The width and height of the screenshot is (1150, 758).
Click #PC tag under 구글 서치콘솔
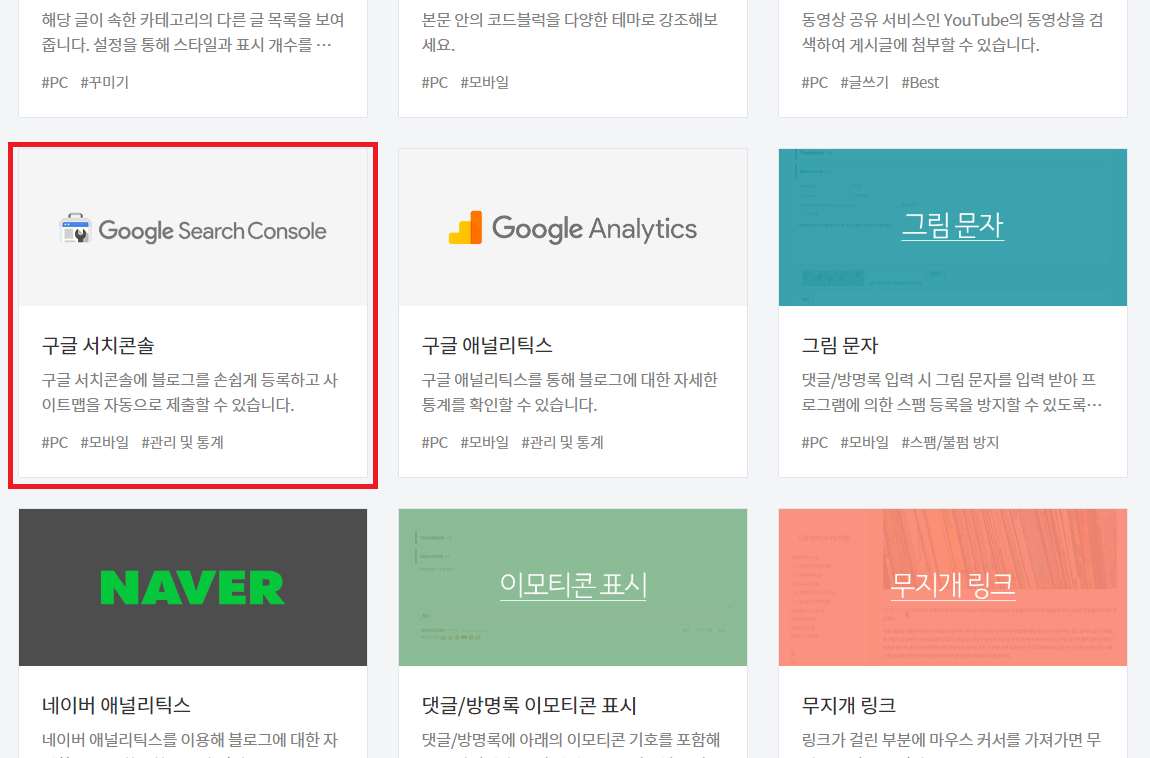(x=55, y=442)
